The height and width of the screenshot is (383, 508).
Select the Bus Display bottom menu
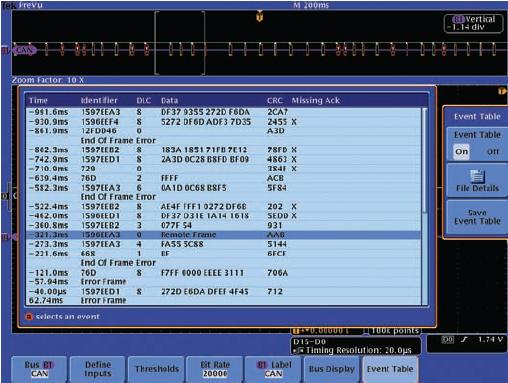[332, 369]
